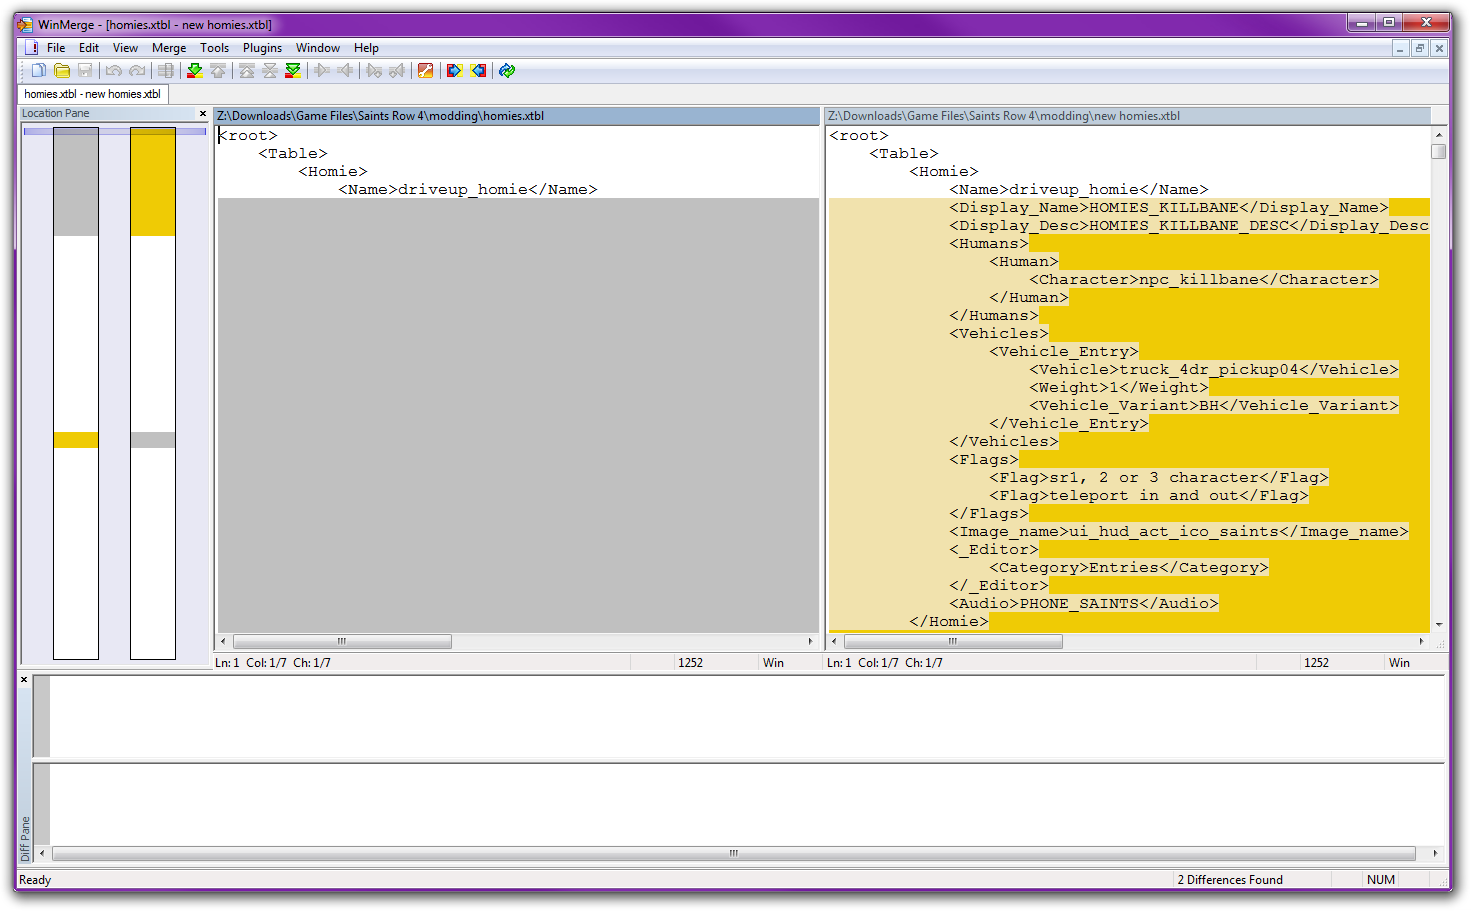Viewport: 1471px width, 911px height.
Task: Click the Audio PHONE_SAINTS line
Action: [1084, 604]
